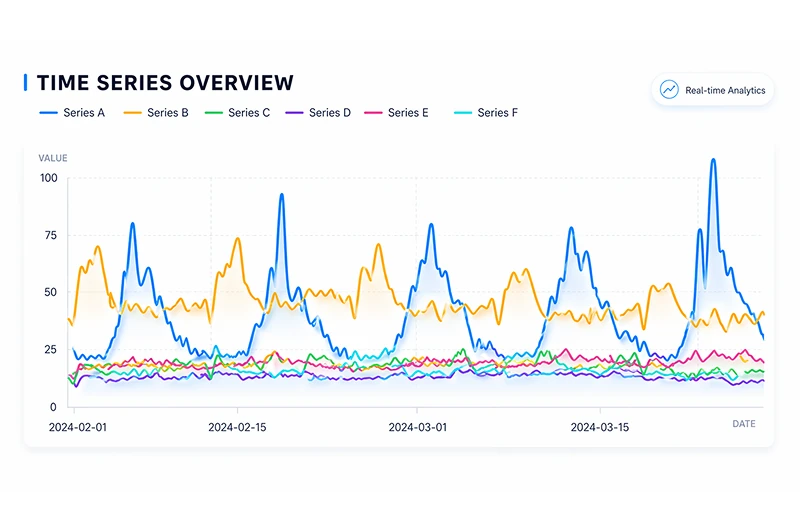
Task: Click the 2024-02-15 axis date label
Action: (x=237, y=427)
